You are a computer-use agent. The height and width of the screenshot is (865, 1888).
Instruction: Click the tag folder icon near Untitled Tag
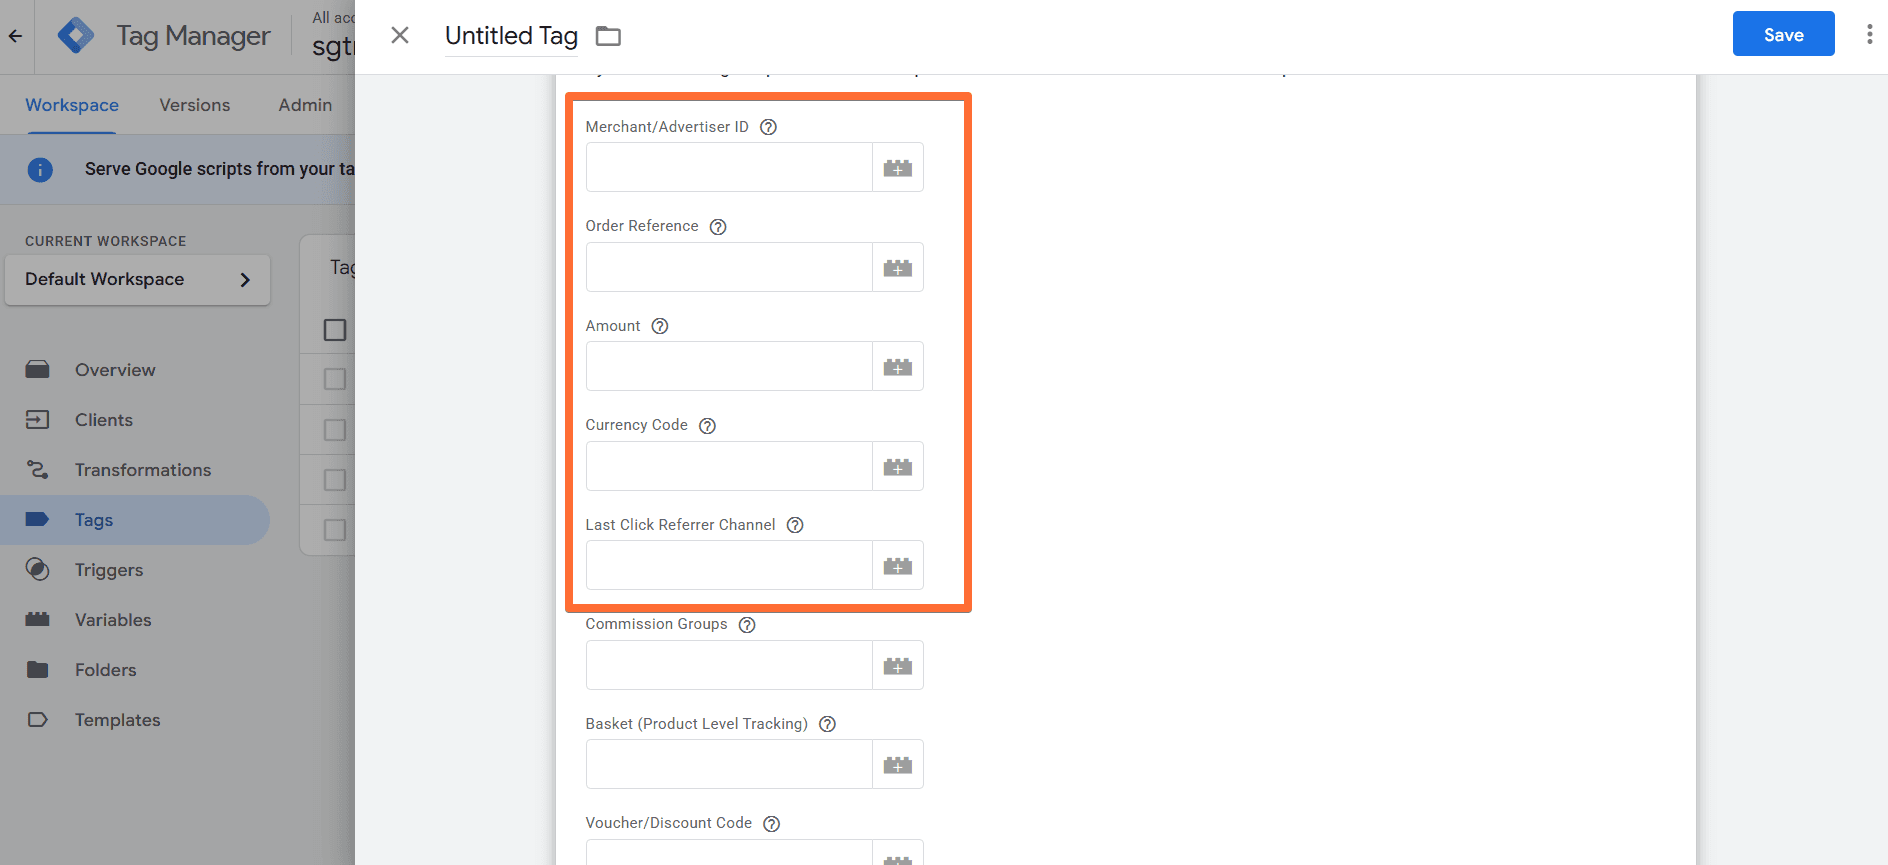(608, 36)
